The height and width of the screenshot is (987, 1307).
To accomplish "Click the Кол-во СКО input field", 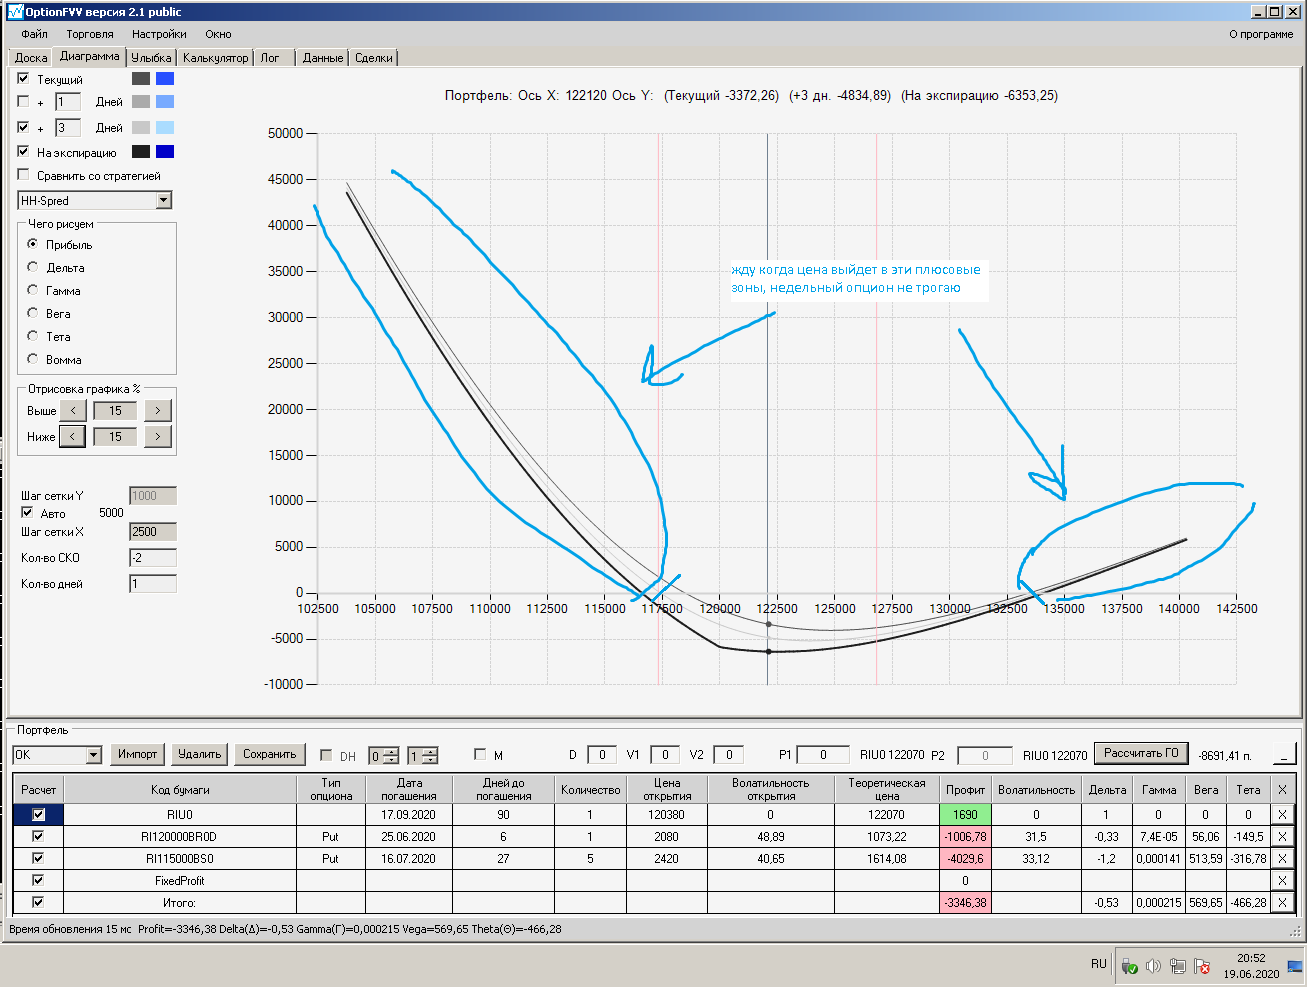I will (x=153, y=558).
